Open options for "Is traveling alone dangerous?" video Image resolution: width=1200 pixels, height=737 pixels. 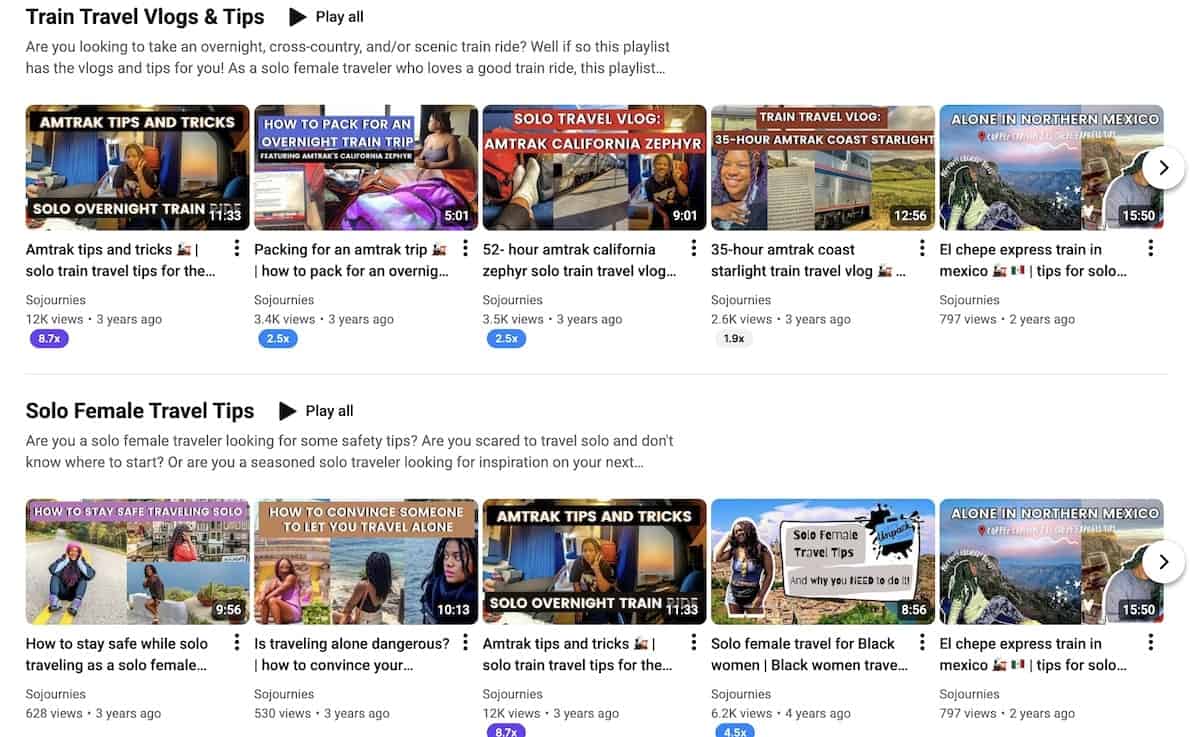tap(465, 643)
